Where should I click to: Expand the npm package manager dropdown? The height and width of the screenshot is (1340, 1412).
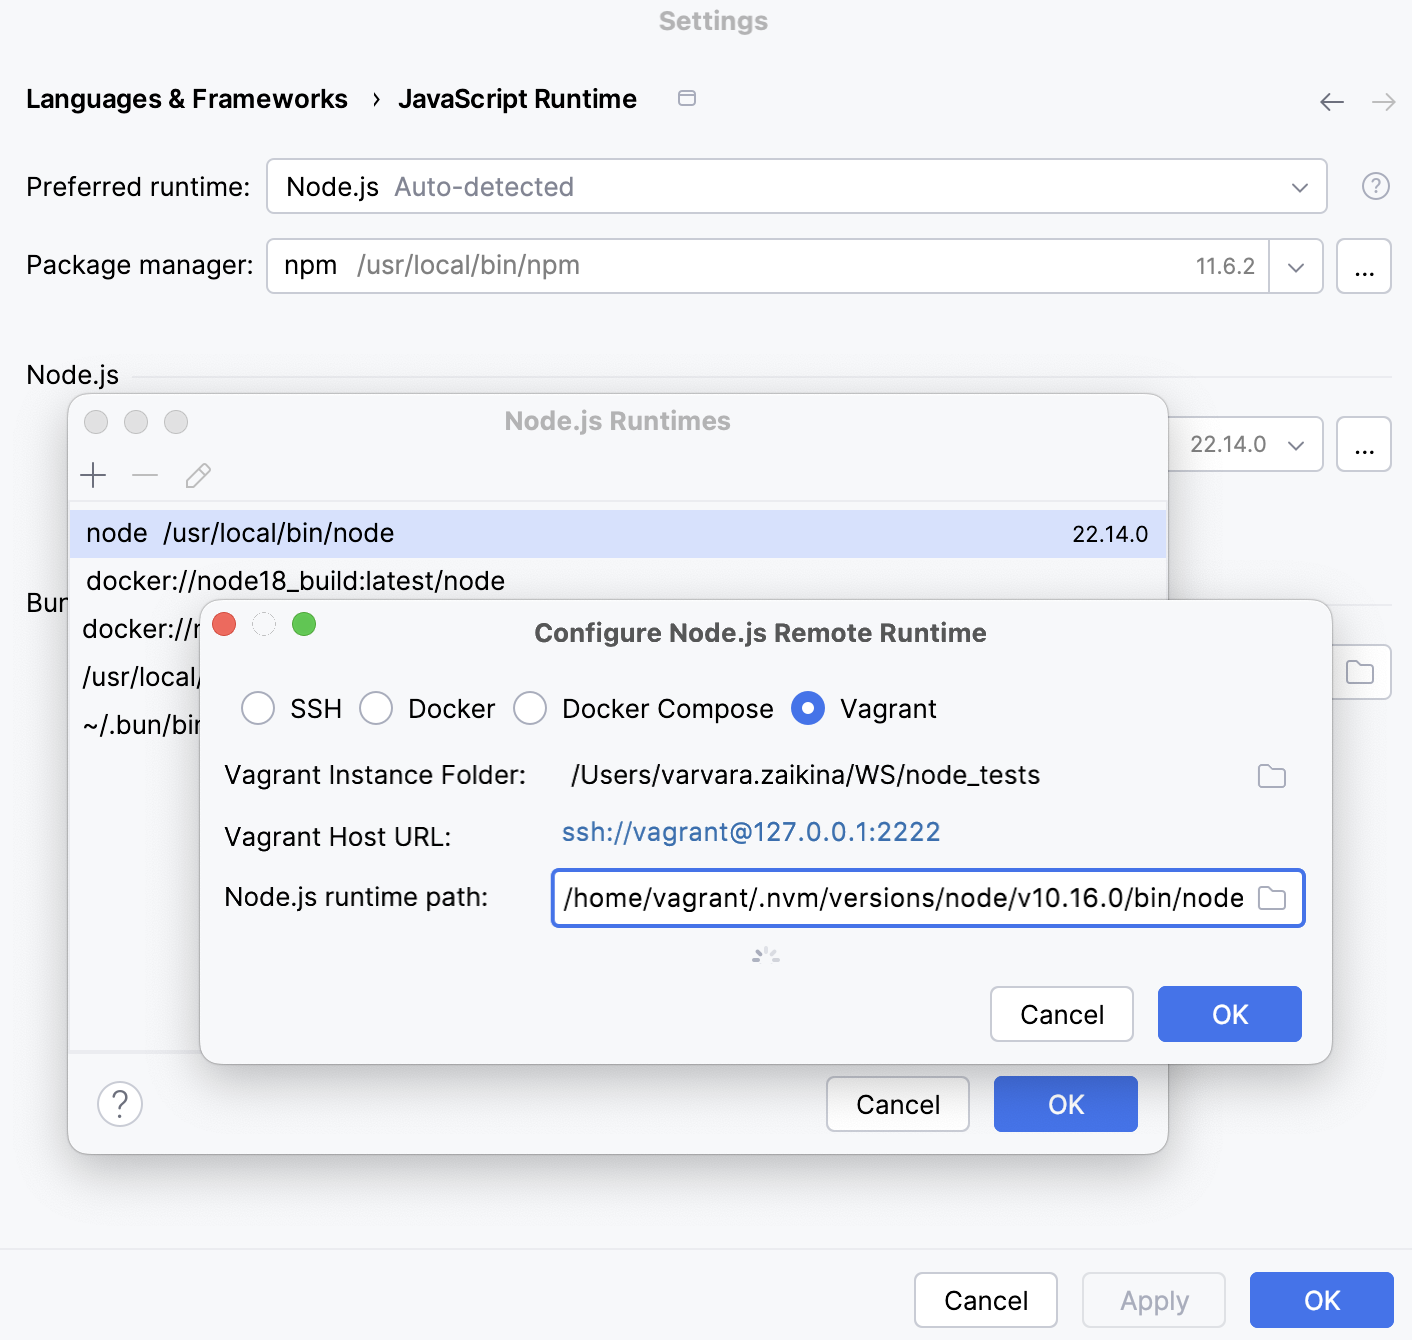[x=1296, y=266]
